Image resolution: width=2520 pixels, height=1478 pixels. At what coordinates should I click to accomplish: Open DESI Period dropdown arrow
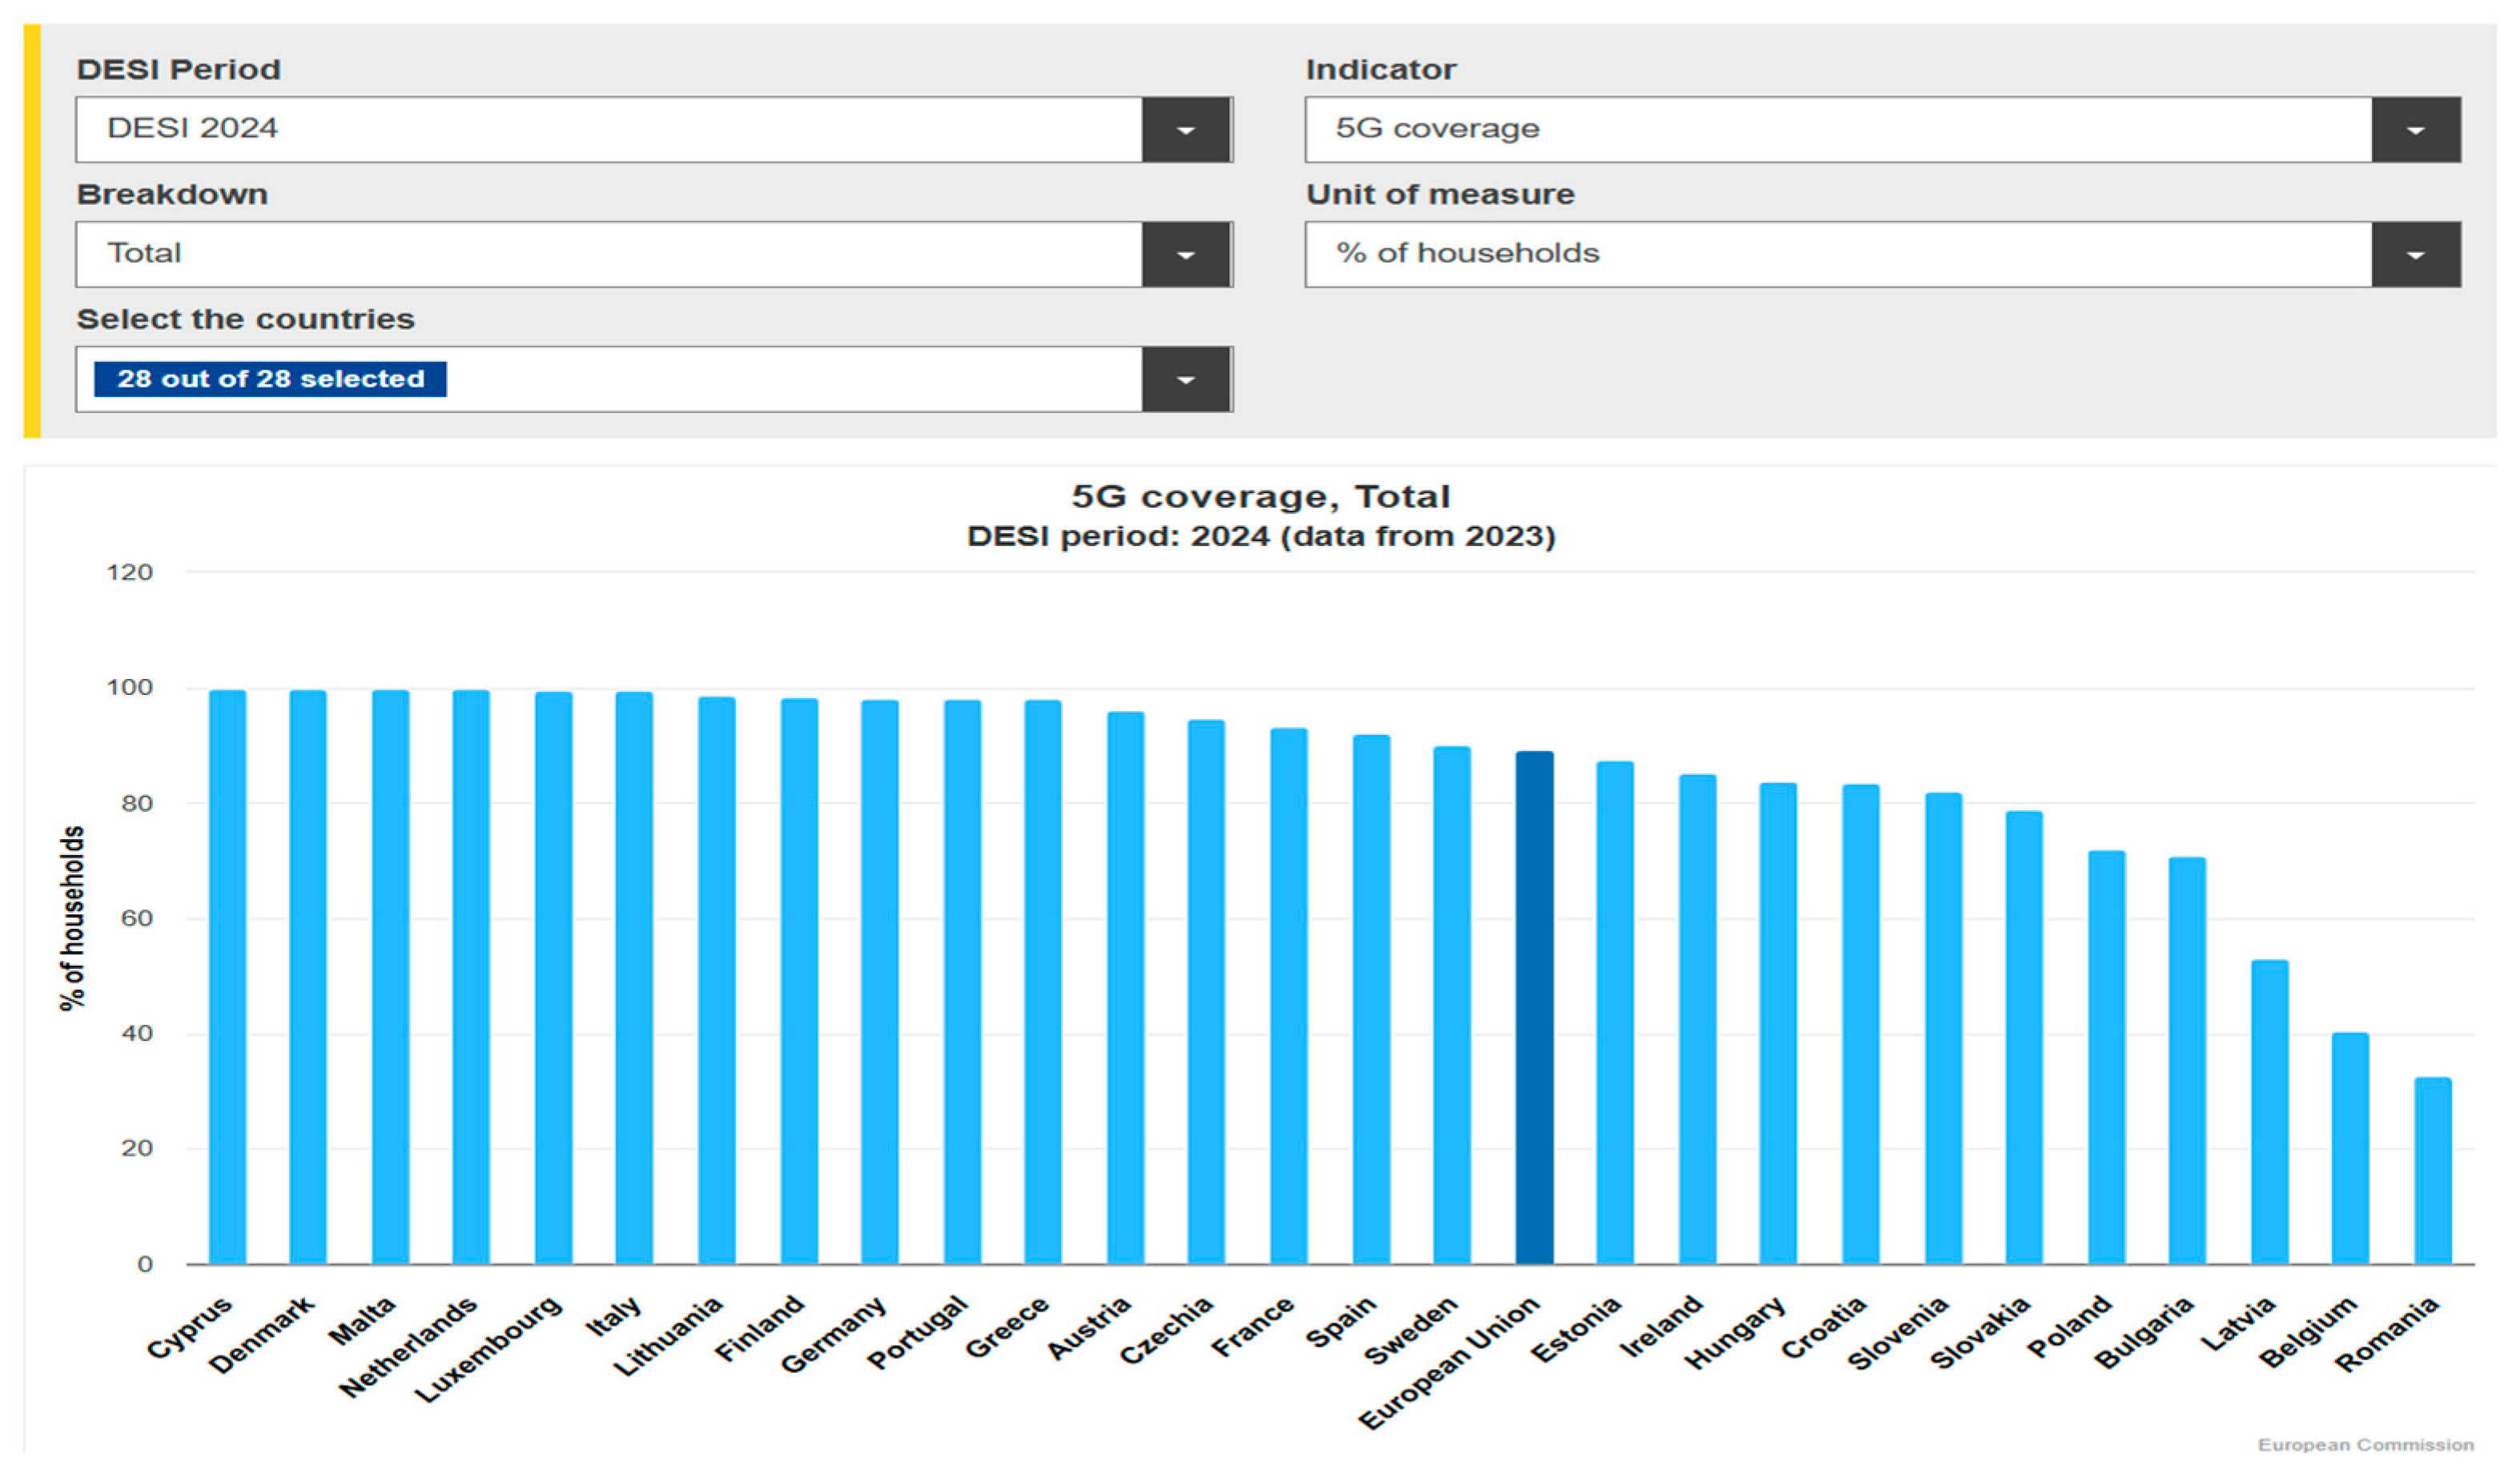(1186, 130)
